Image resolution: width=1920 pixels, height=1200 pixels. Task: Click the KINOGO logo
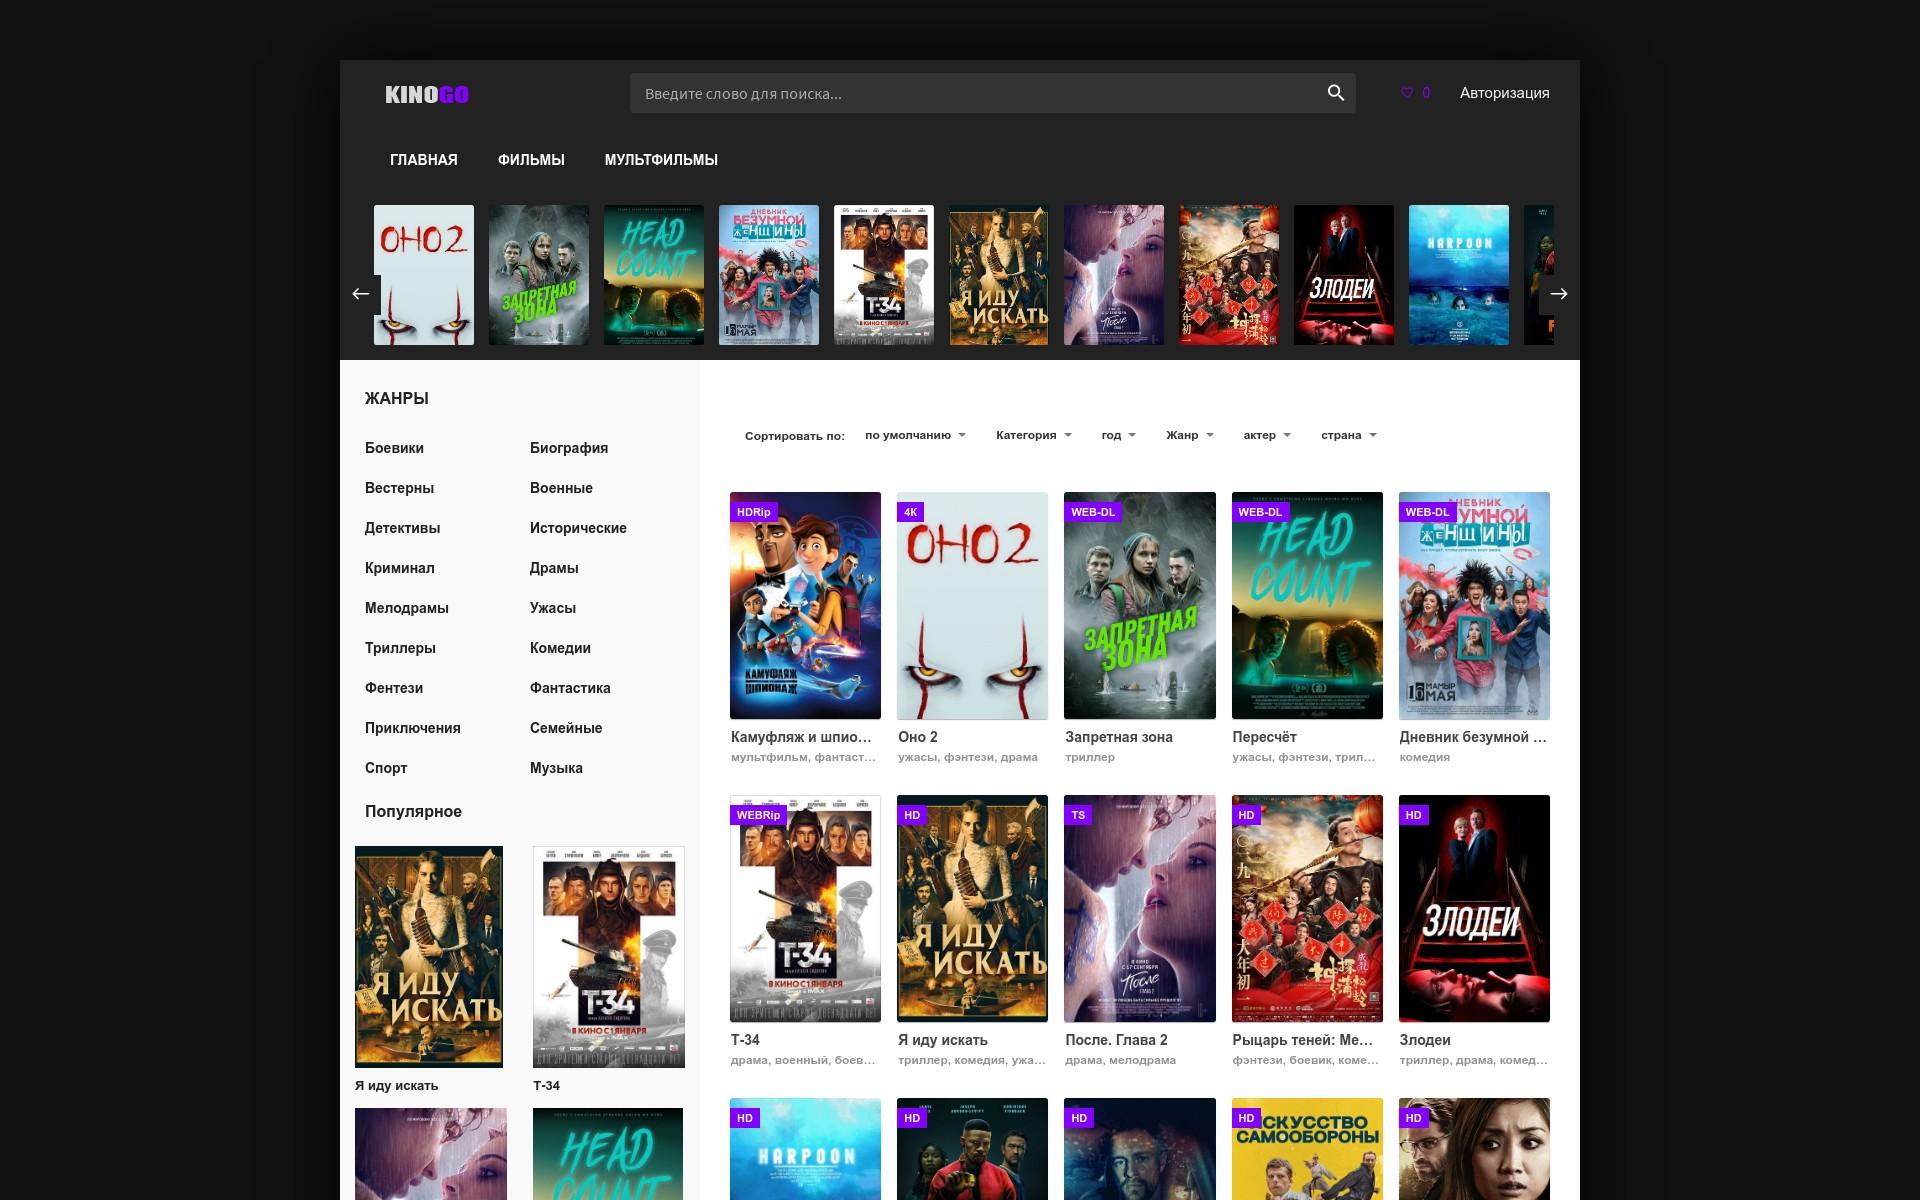coord(427,94)
